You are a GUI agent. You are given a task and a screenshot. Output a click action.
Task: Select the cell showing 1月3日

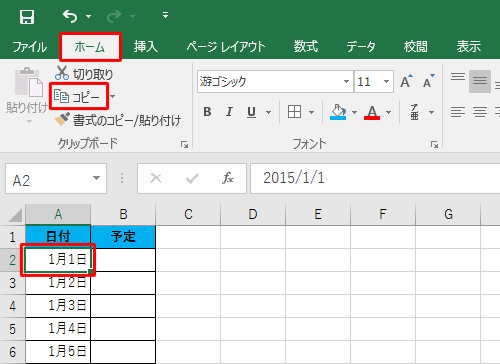[x=58, y=306]
